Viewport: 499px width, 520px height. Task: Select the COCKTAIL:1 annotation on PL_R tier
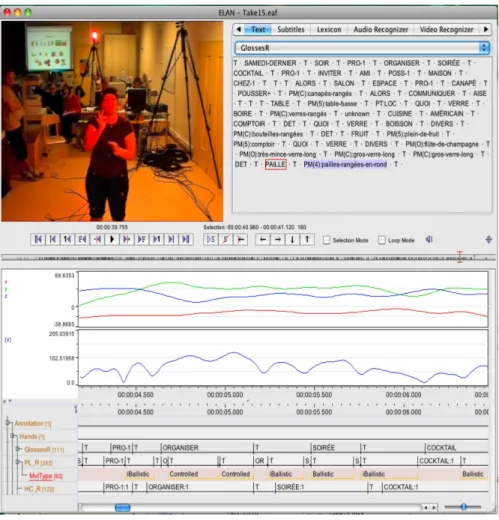(x=439, y=461)
